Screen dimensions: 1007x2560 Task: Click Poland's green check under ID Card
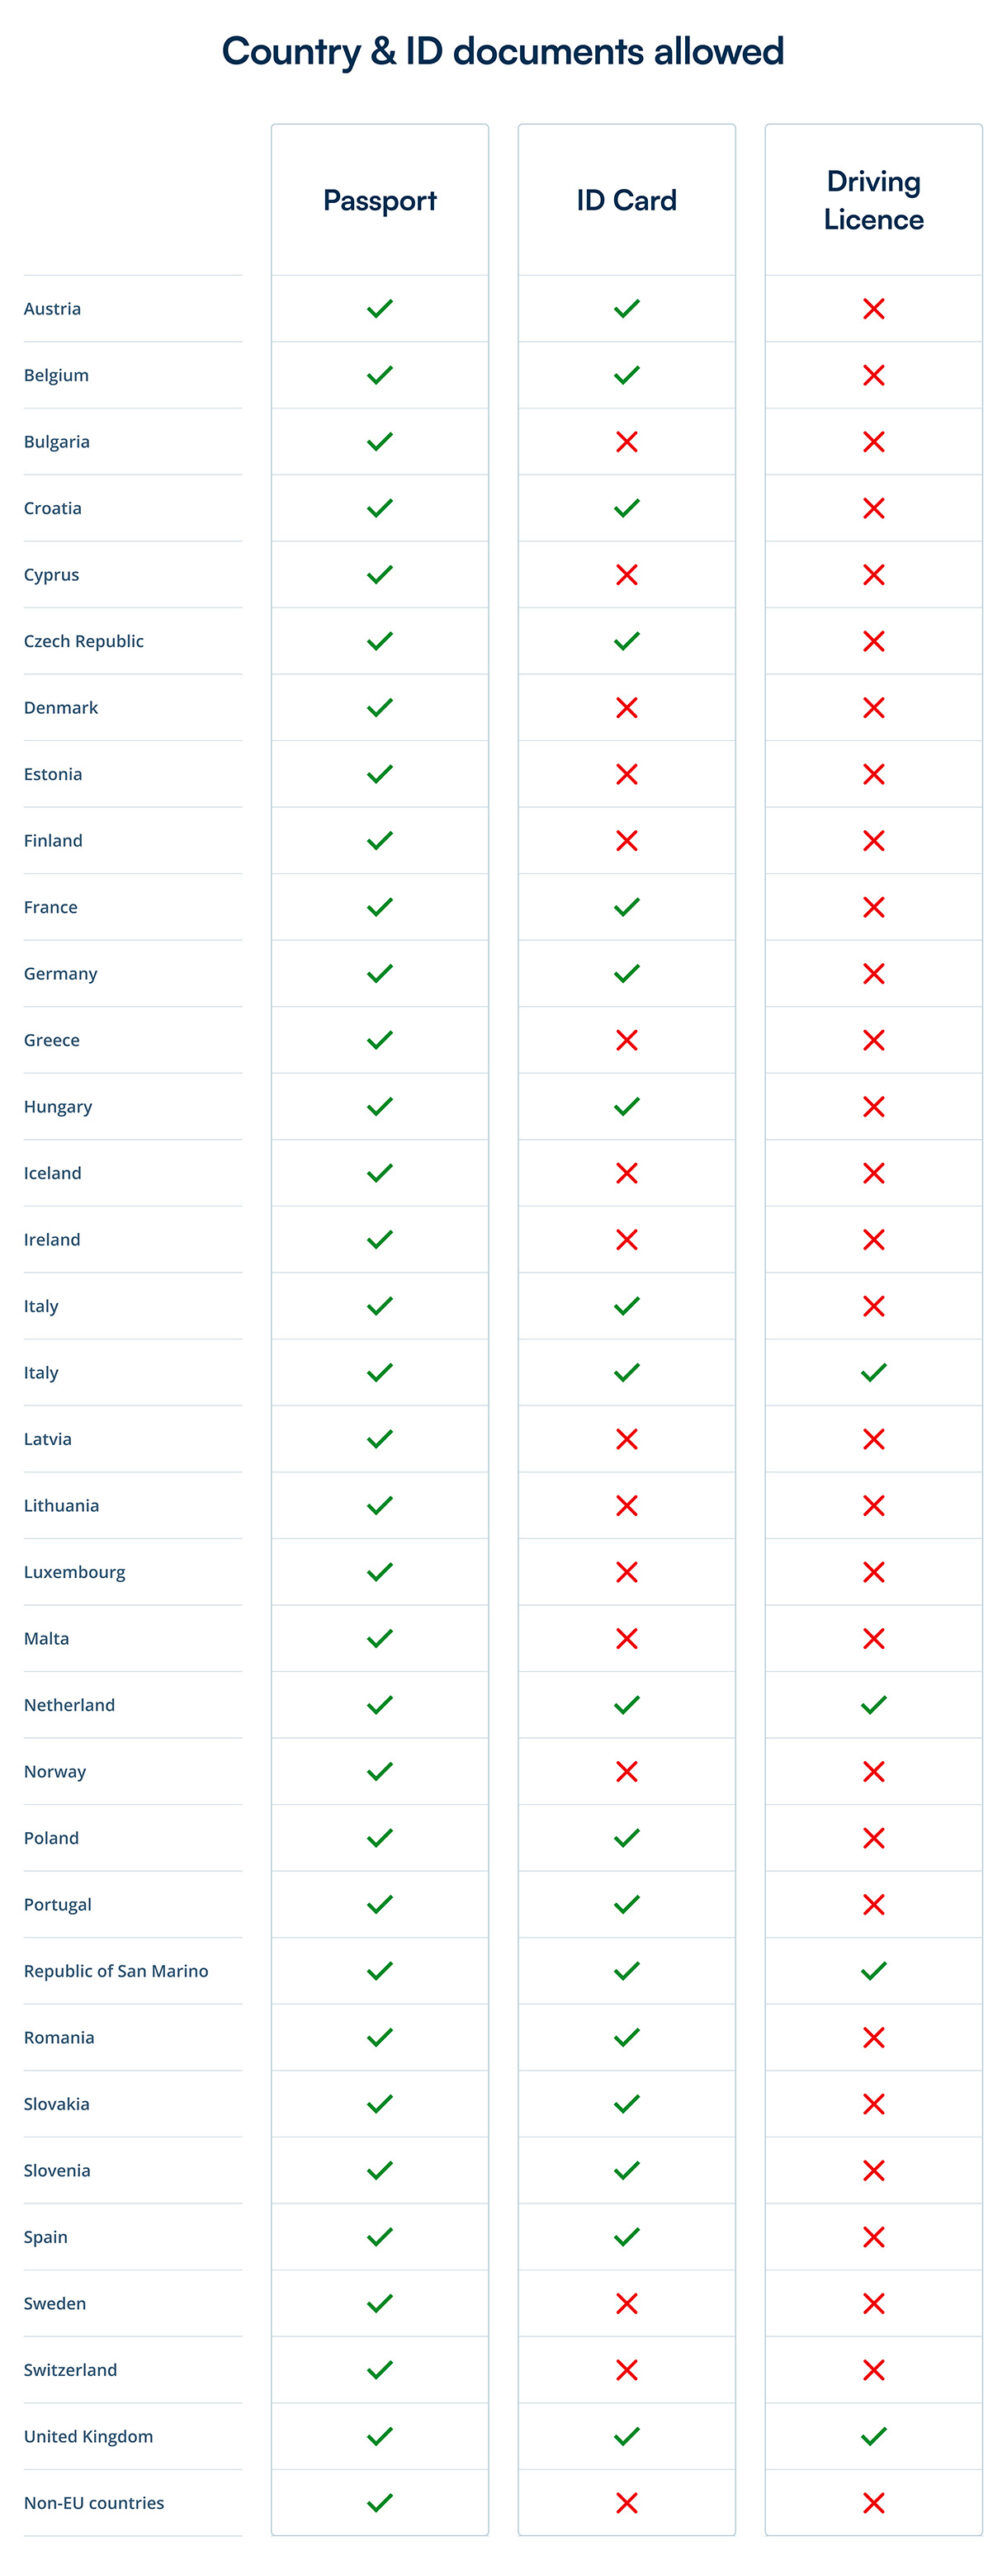[x=626, y=1837]
